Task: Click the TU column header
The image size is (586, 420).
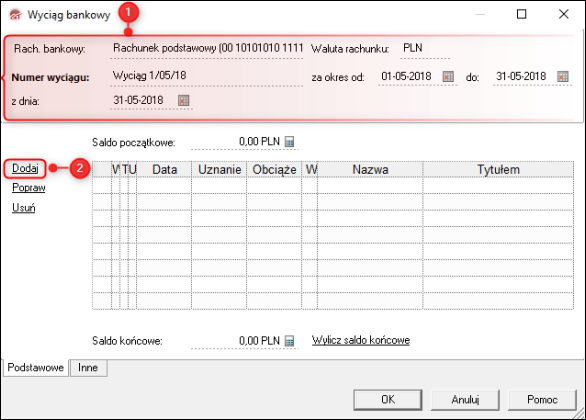Action: click(x=130, y=170)
